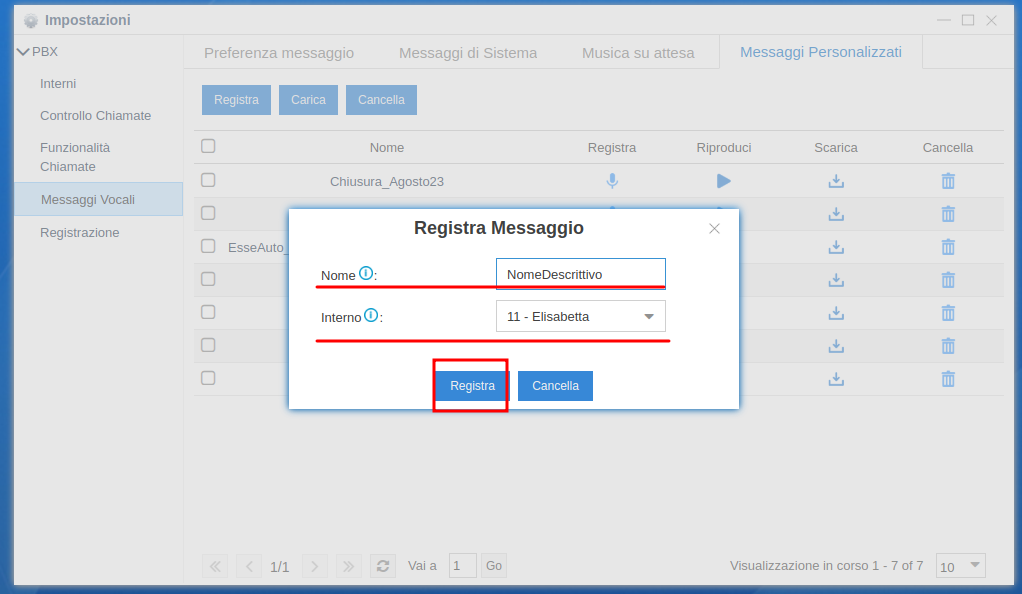Click the gear icon beside Impostazioni title

click(31, 21)
